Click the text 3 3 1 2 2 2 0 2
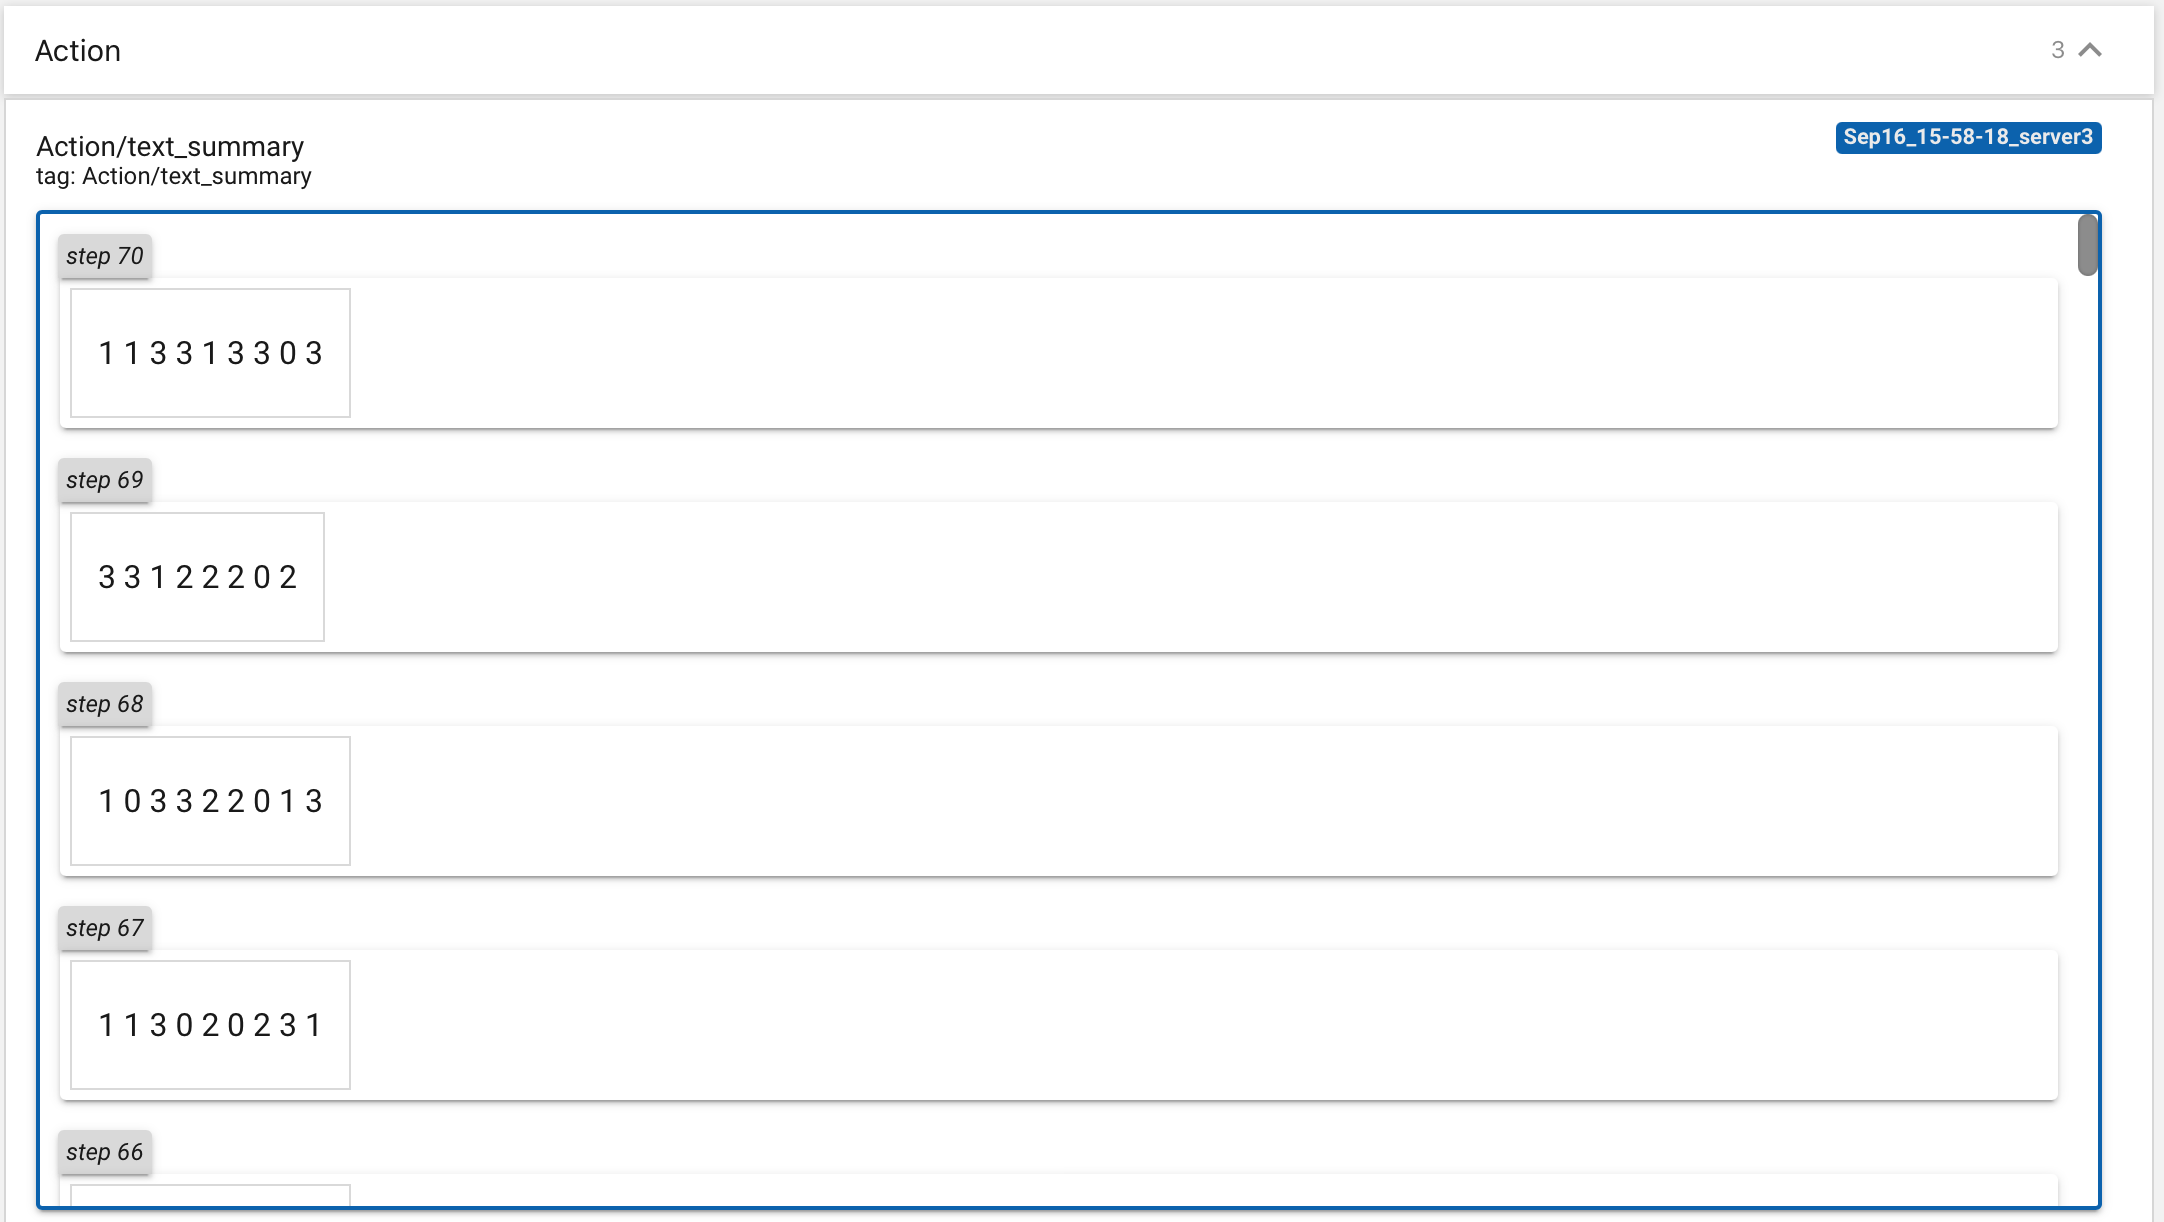Viewport: 2164px width, 1222px height. (197, 577)
